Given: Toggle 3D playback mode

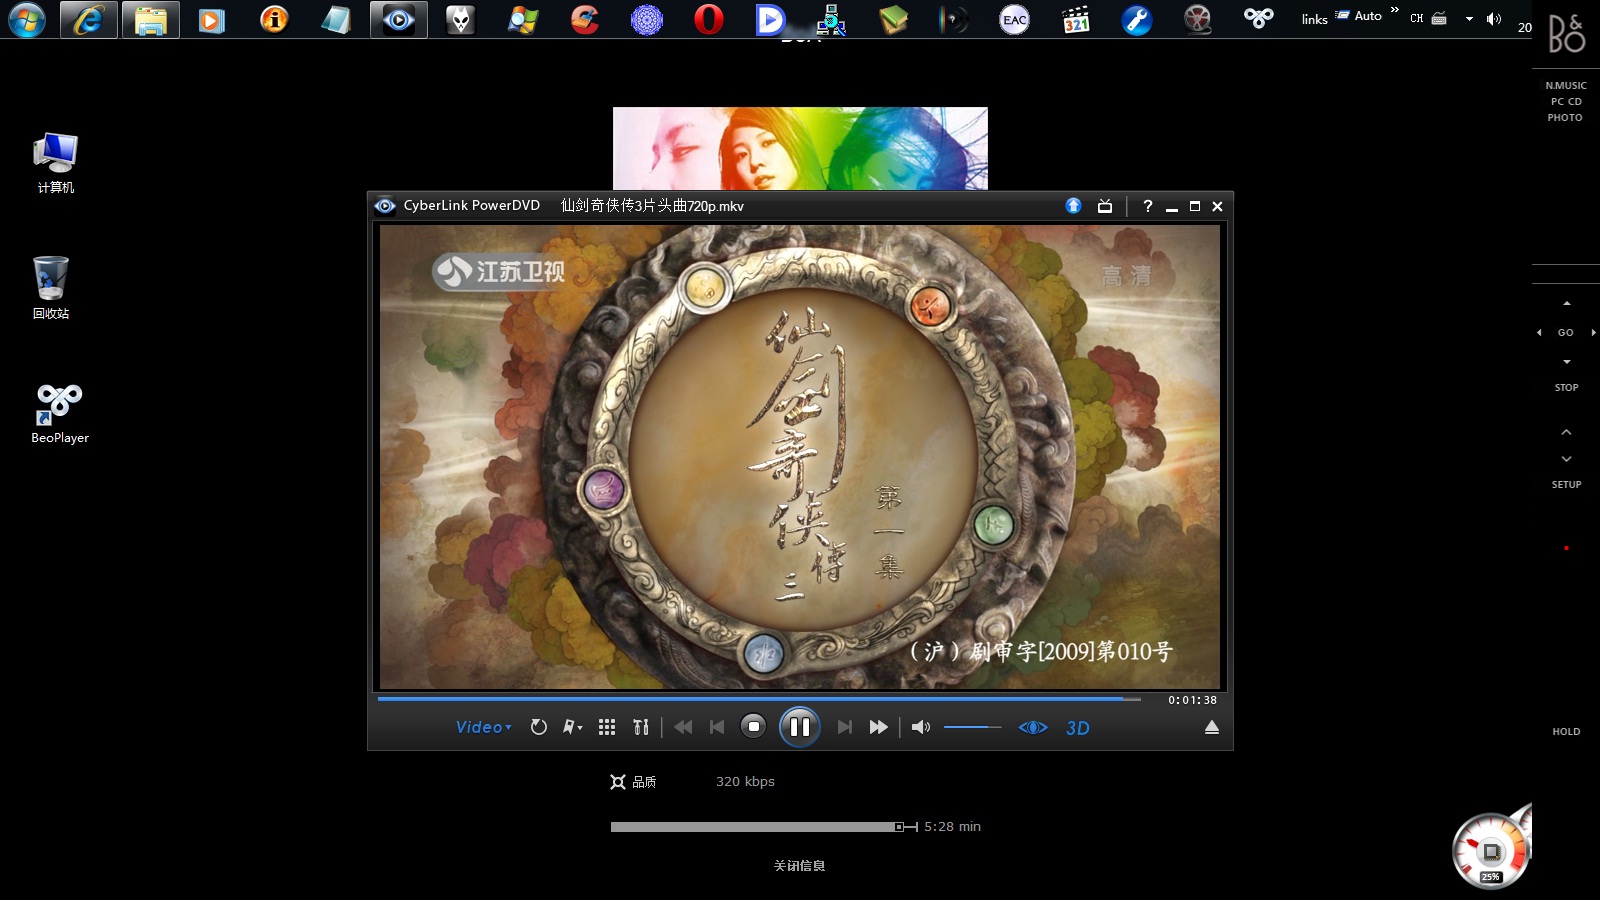Looking at the screenshot, I should (x=1078, y=728).
